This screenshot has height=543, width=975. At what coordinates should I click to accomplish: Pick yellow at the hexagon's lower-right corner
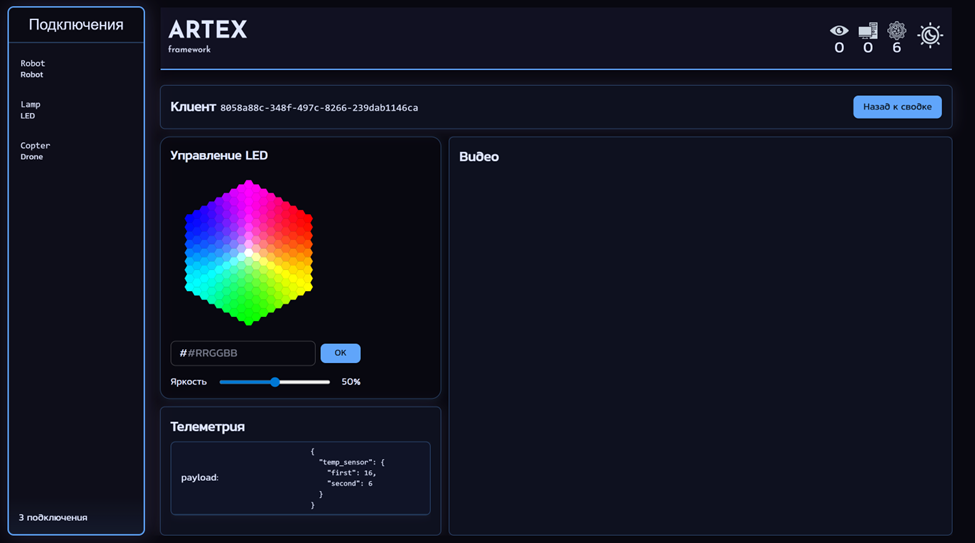[309, 286]
